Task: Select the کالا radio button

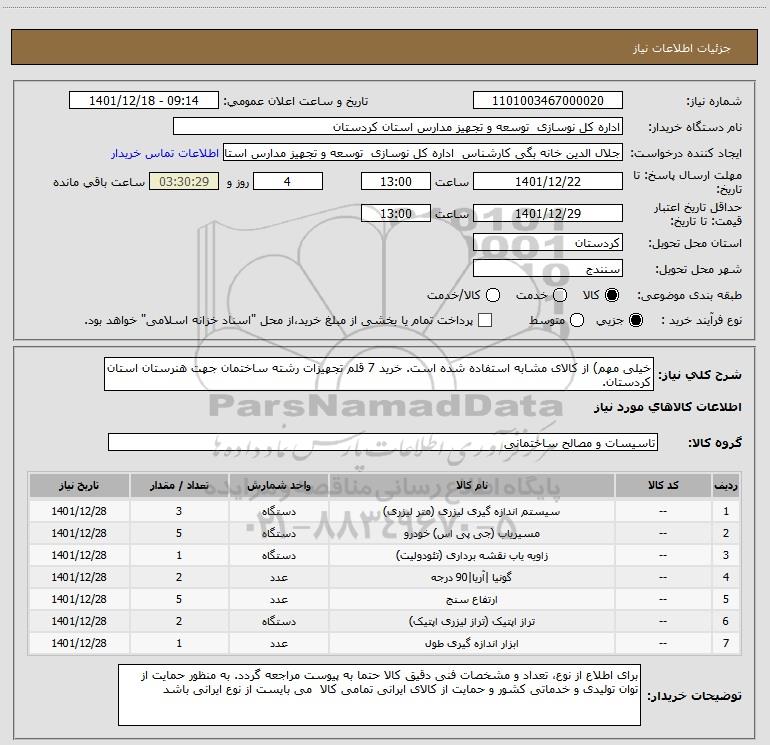Action: tap(612, 295)
